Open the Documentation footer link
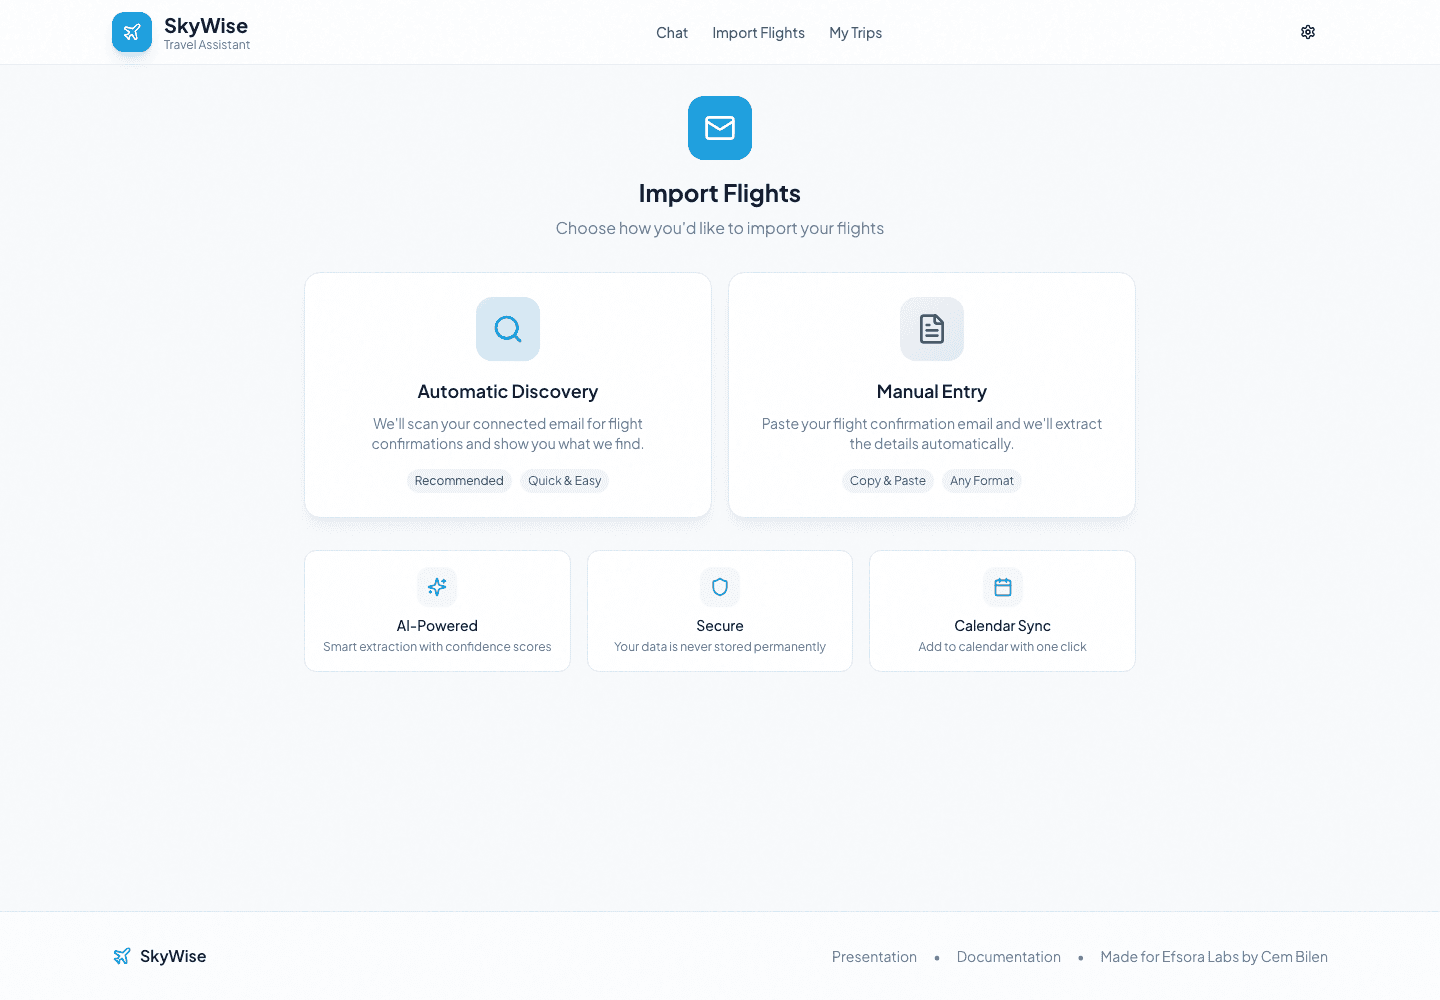The image size is (1440, 1000). [x=1008, y=957]
